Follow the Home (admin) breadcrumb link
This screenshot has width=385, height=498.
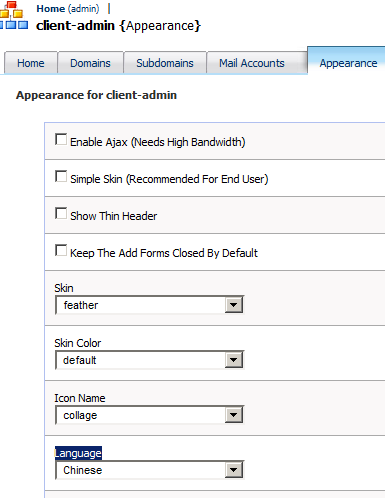tap(68, 9)
